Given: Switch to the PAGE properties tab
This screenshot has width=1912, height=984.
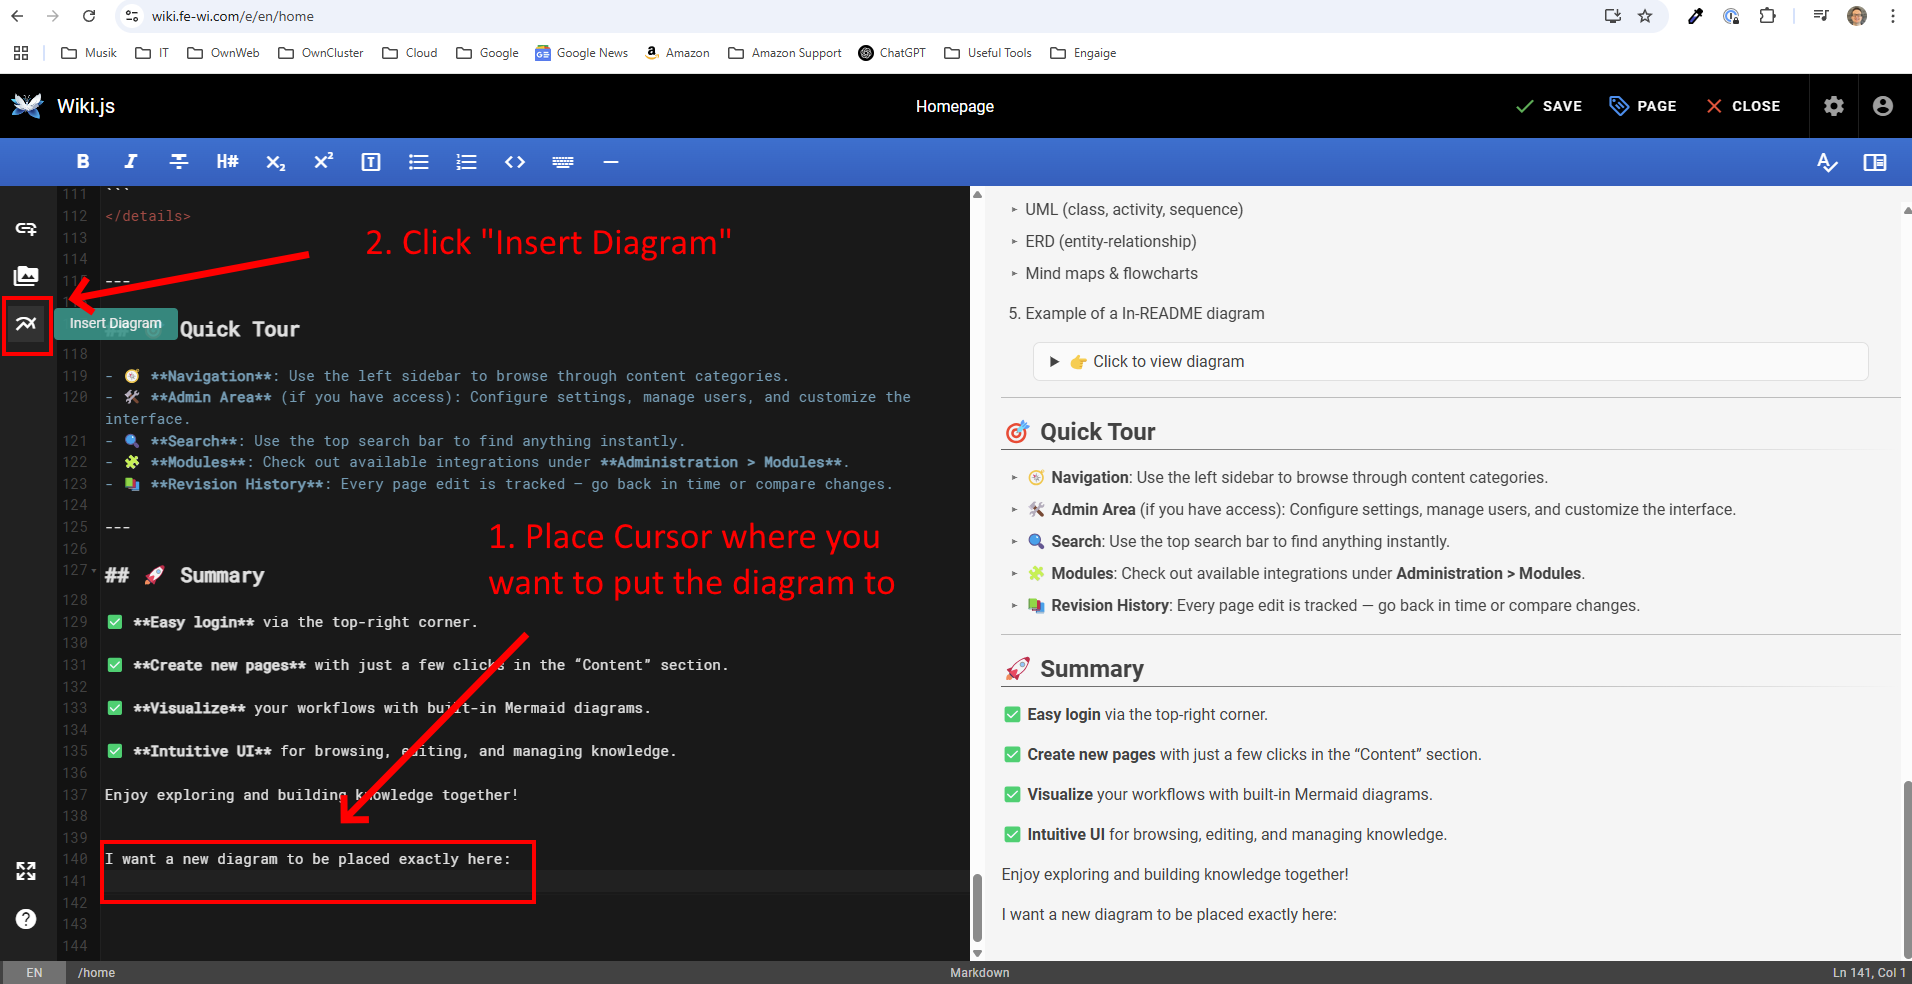Looking at the screenshot, I should tap(1643, 106).
